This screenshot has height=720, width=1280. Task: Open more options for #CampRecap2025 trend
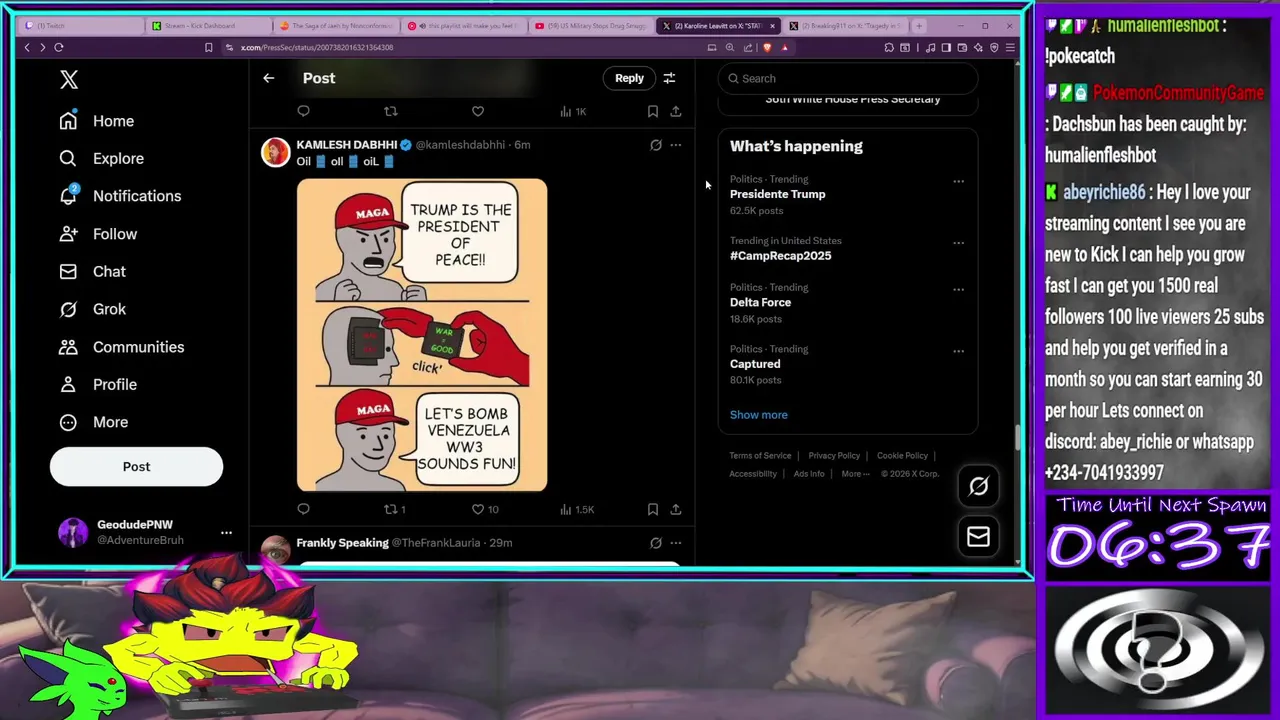tap(958, 243)
